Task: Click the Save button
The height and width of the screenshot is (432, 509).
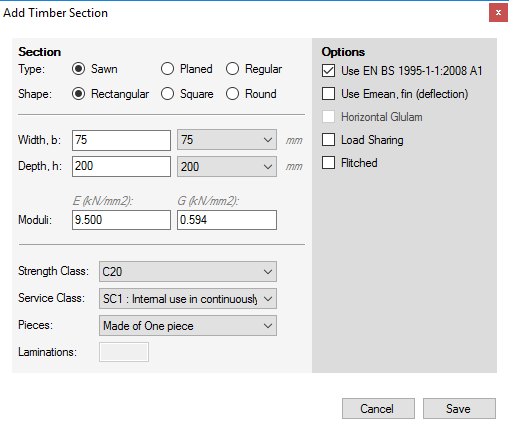Action: click(459, 409)
